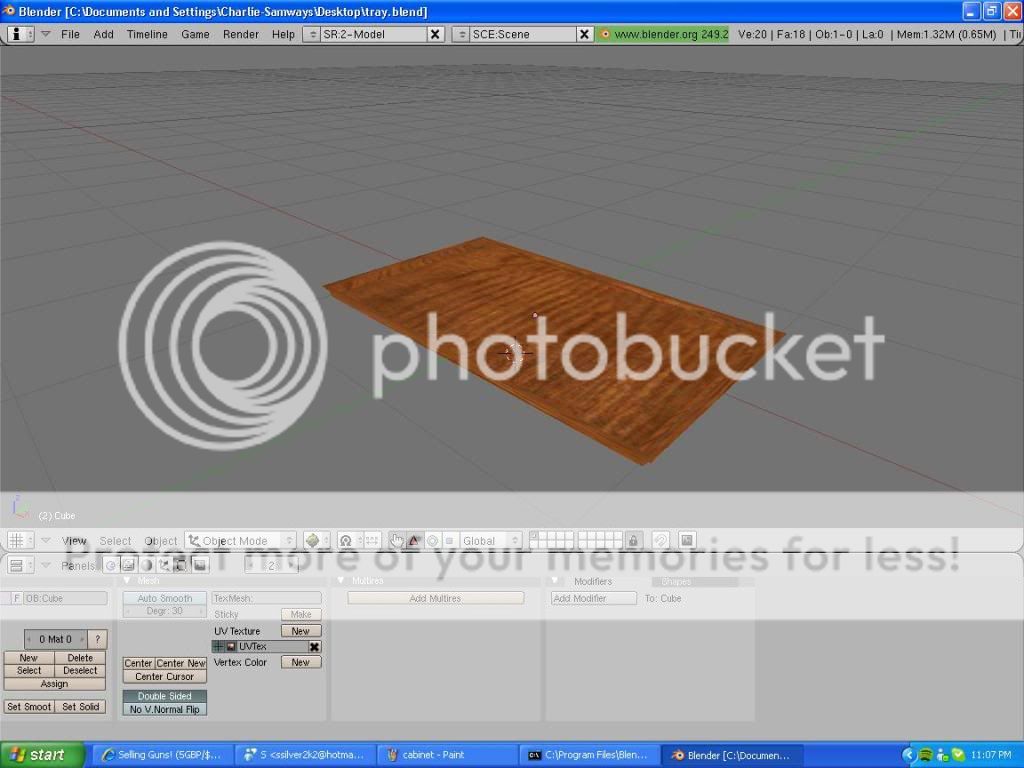Click the UVTex render image icon
1024x768 pixels.
coord(231,647)
